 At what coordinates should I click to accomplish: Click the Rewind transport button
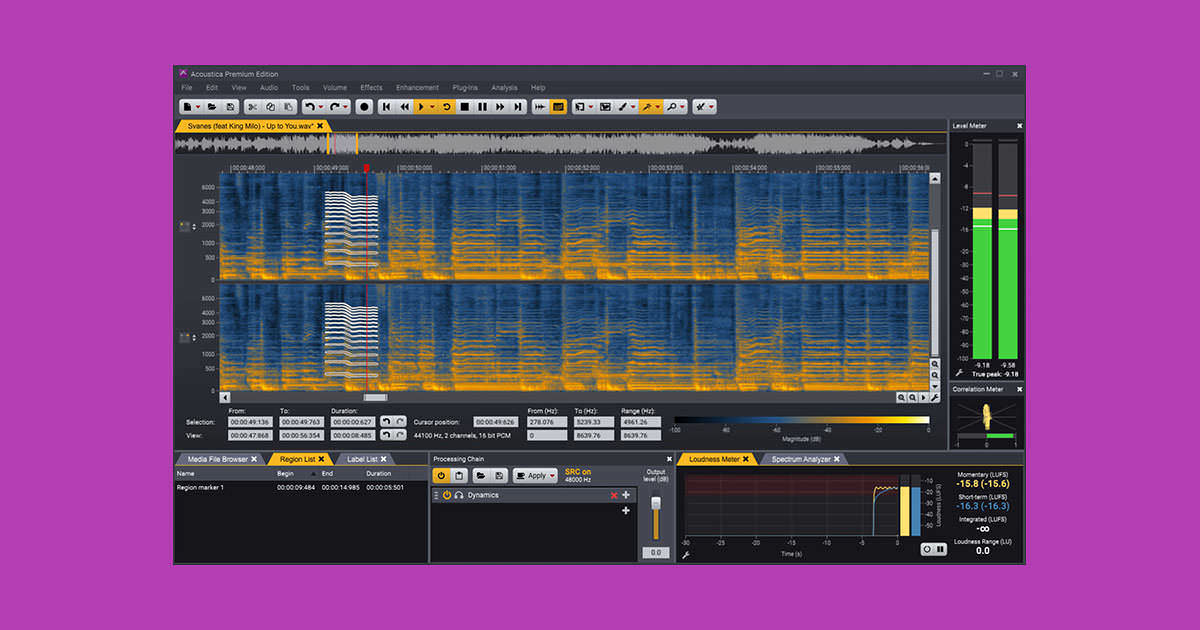[x=405, y=106]
